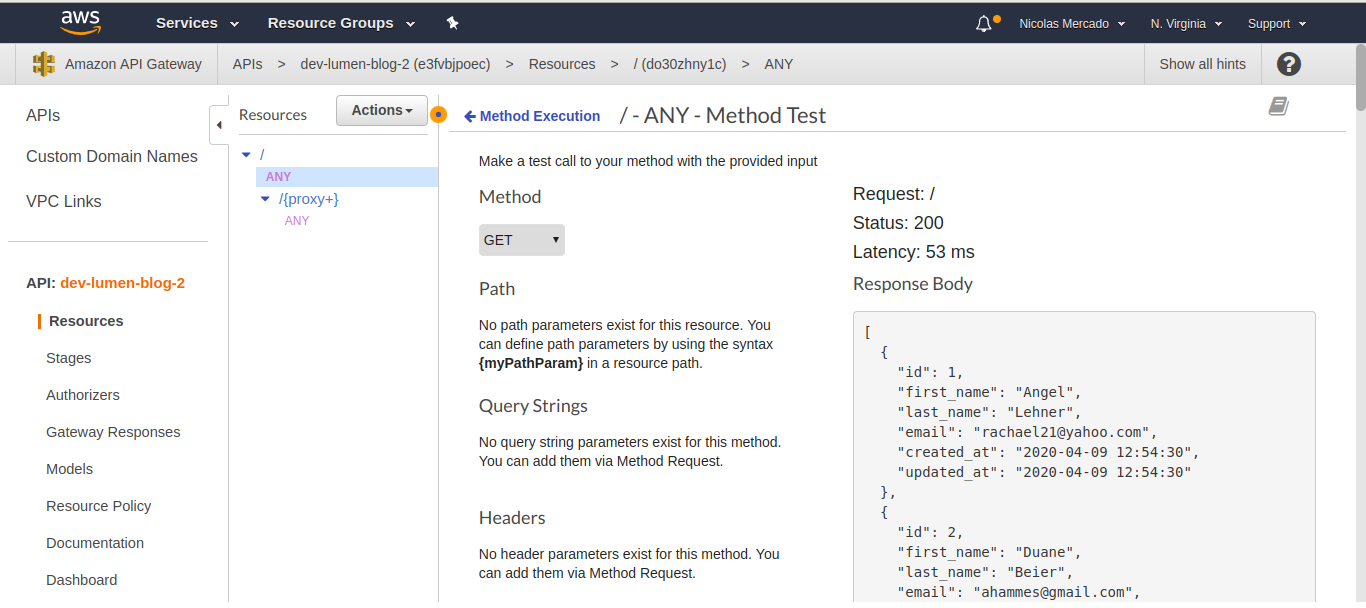Open the help question mark icon

click(1289, 64)
